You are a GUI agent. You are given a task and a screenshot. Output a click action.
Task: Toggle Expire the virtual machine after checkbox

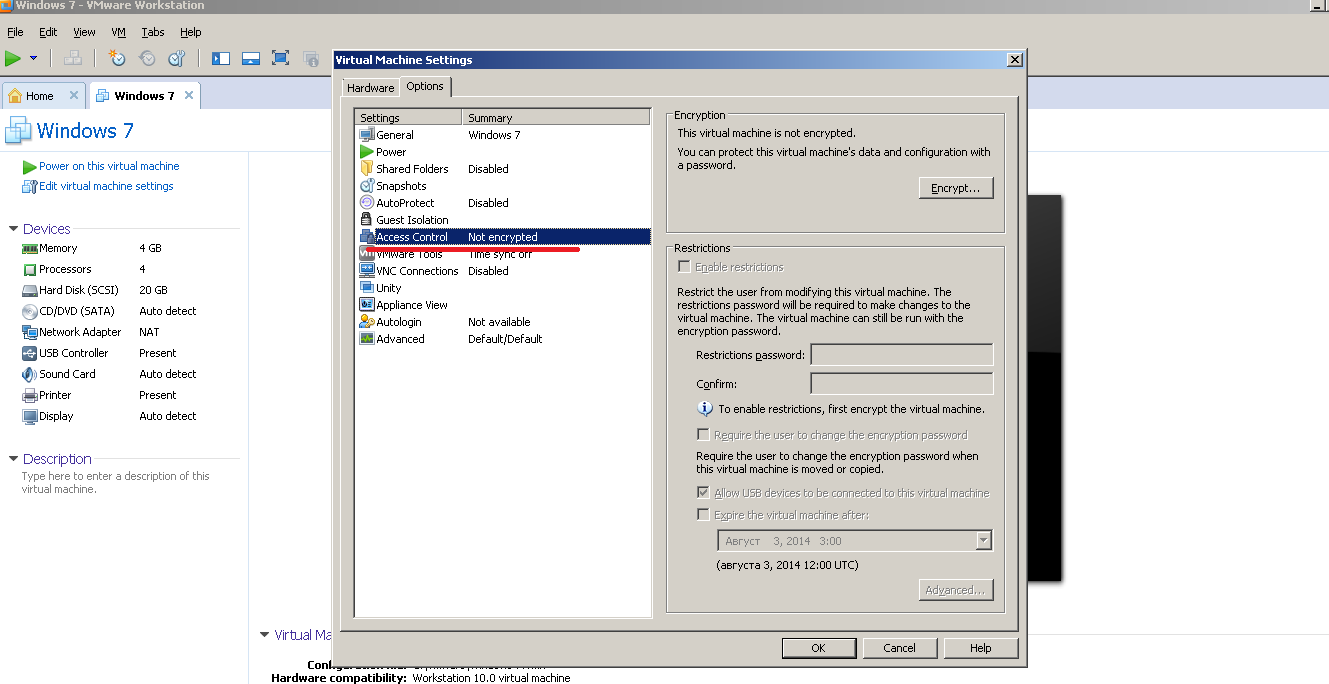point(704,515)
